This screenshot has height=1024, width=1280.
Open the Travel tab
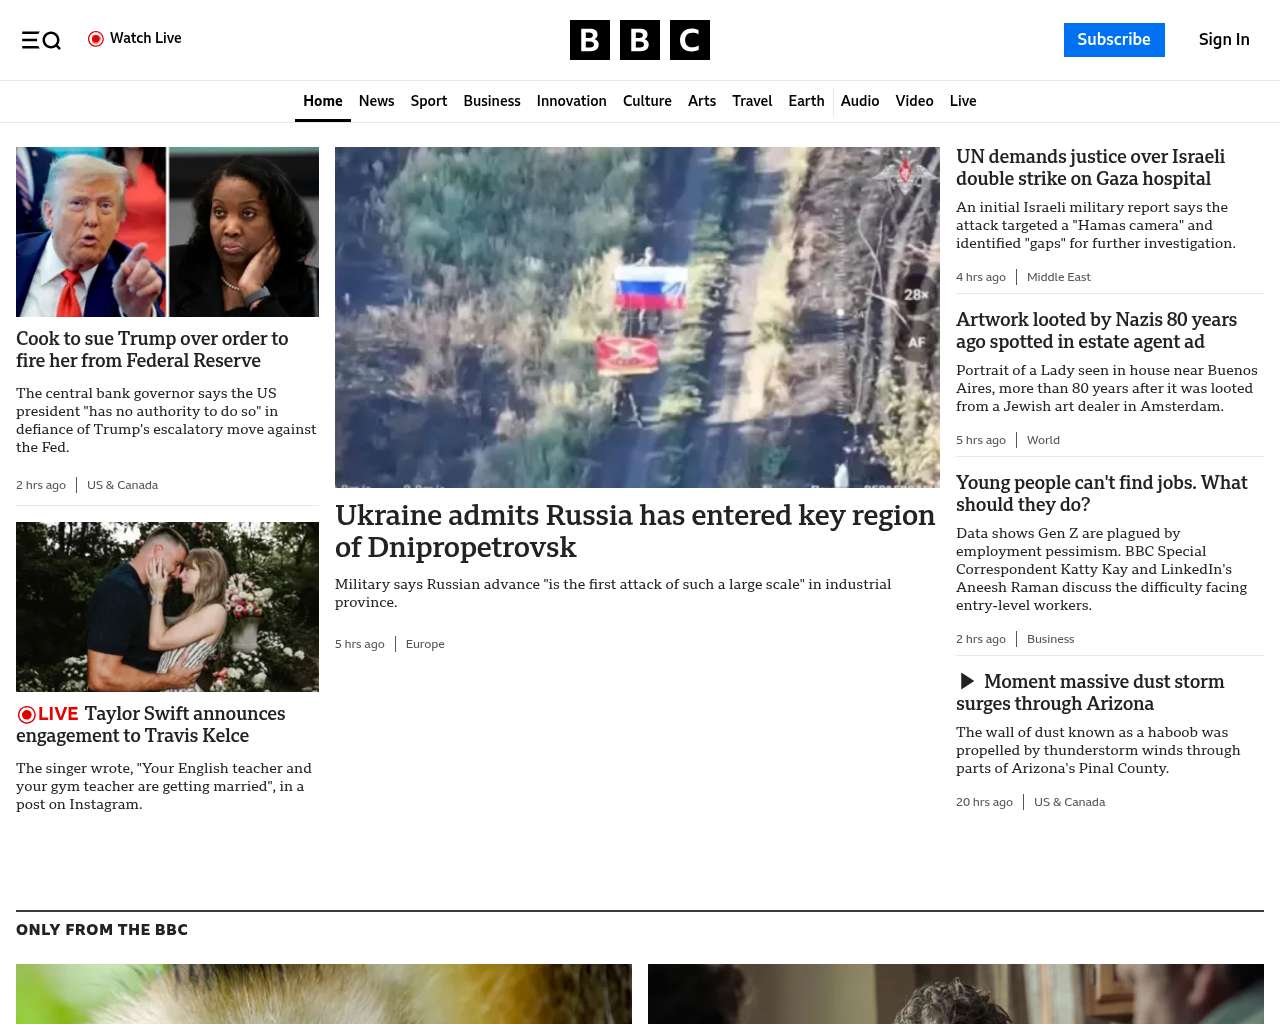[x=752, y=101]
